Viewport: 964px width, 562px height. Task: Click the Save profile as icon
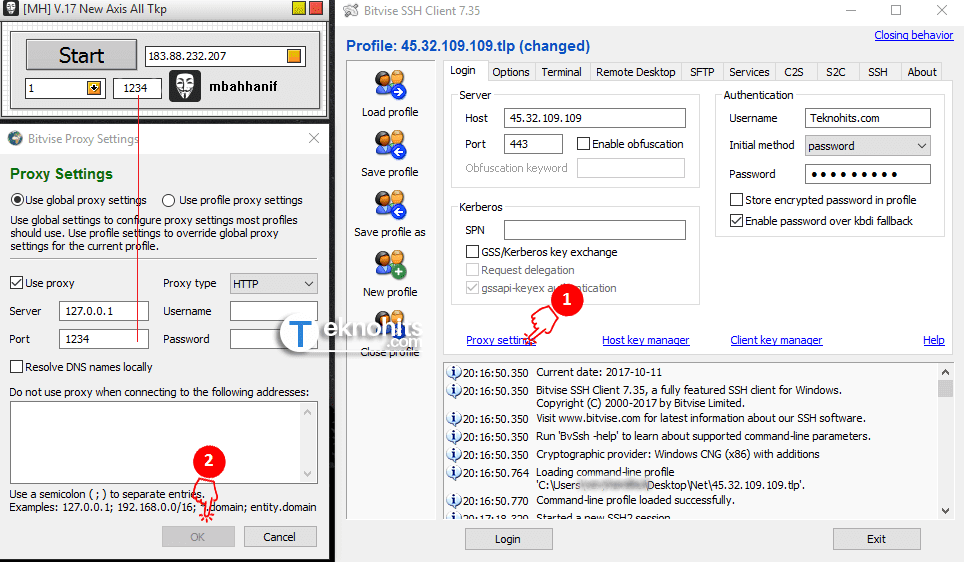click(390, 205)
